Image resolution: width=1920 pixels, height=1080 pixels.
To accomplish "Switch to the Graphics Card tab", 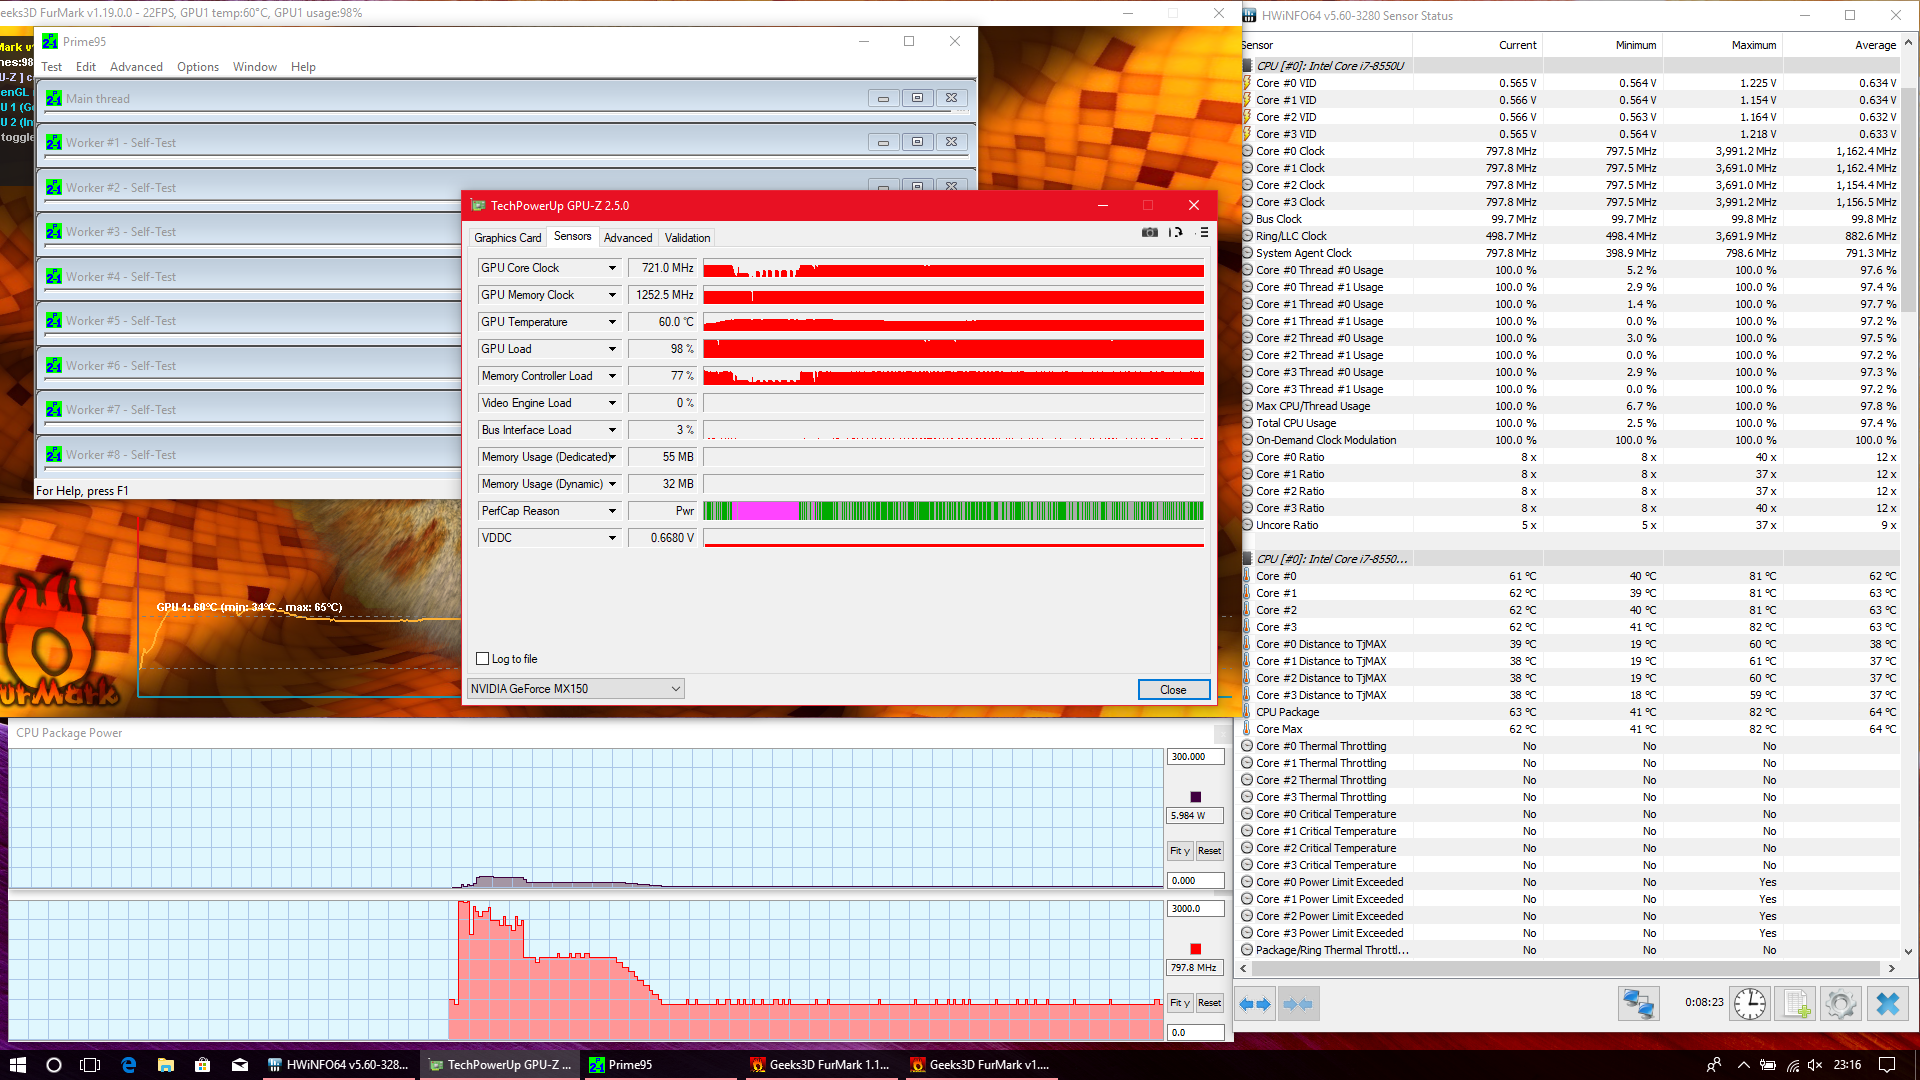I will pyautogui.click(x=507, y=238).
